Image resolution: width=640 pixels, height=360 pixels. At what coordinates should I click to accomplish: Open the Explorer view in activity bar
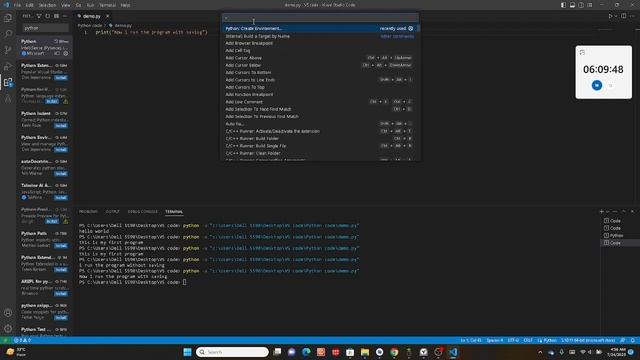tap(8, 18)
